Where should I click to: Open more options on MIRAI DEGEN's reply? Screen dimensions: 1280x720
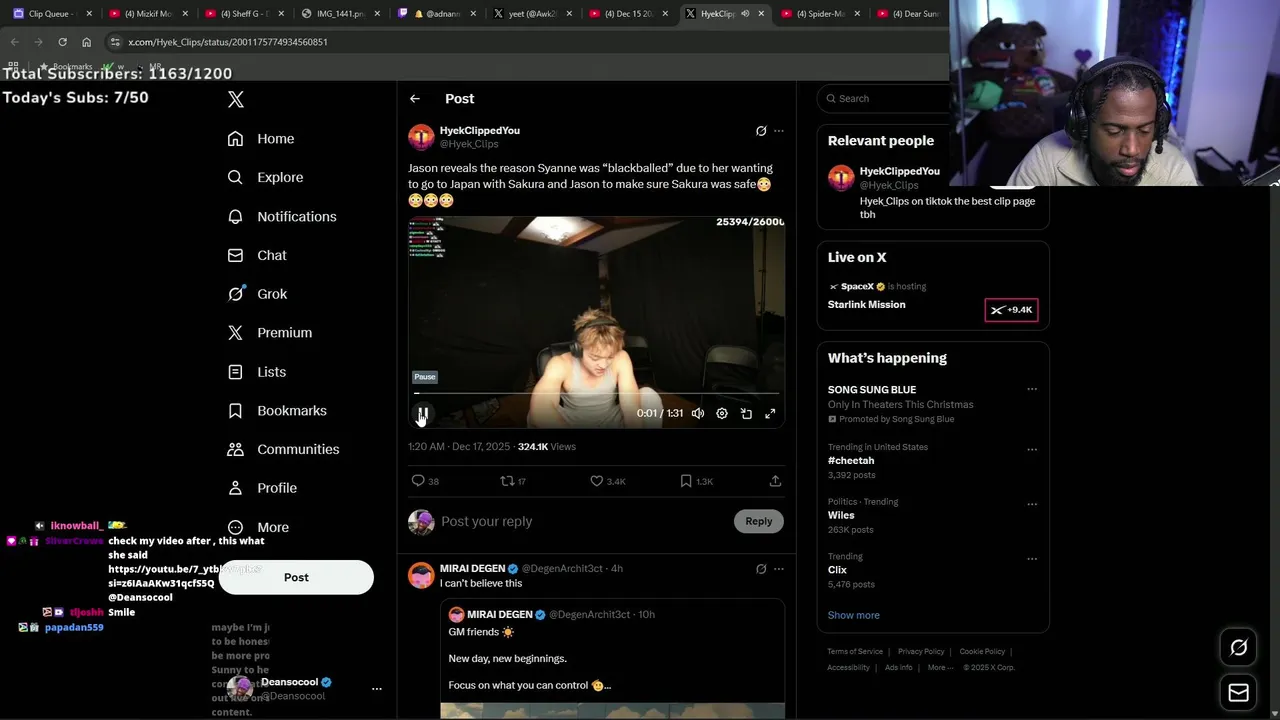click(779, 569)
